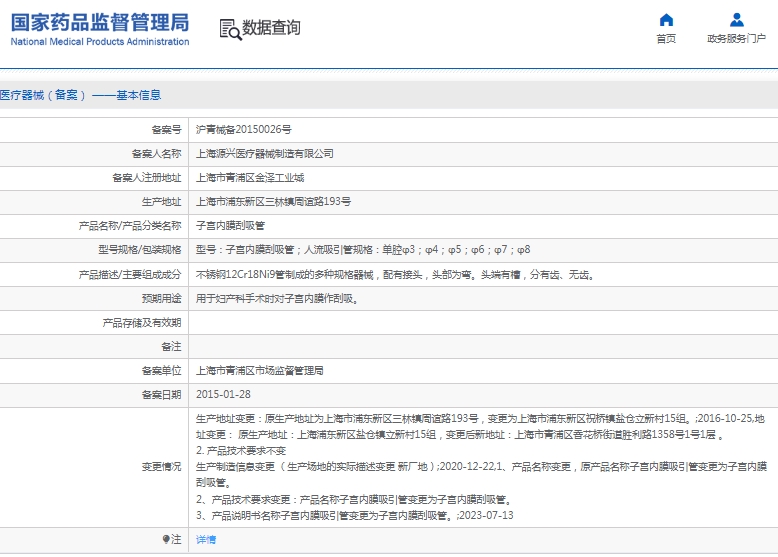Select registered address 上海市青浦区金泽工业城
The width and height of the screenshot is (778, 557).
pyautogui.click(x=250, y=178)
